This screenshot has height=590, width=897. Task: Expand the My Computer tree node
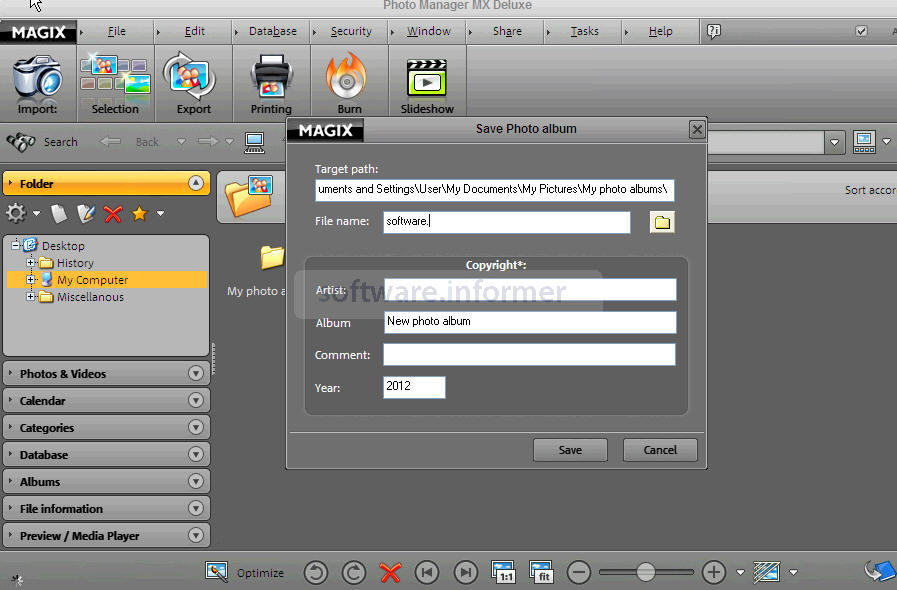click(x=31, y=280)
